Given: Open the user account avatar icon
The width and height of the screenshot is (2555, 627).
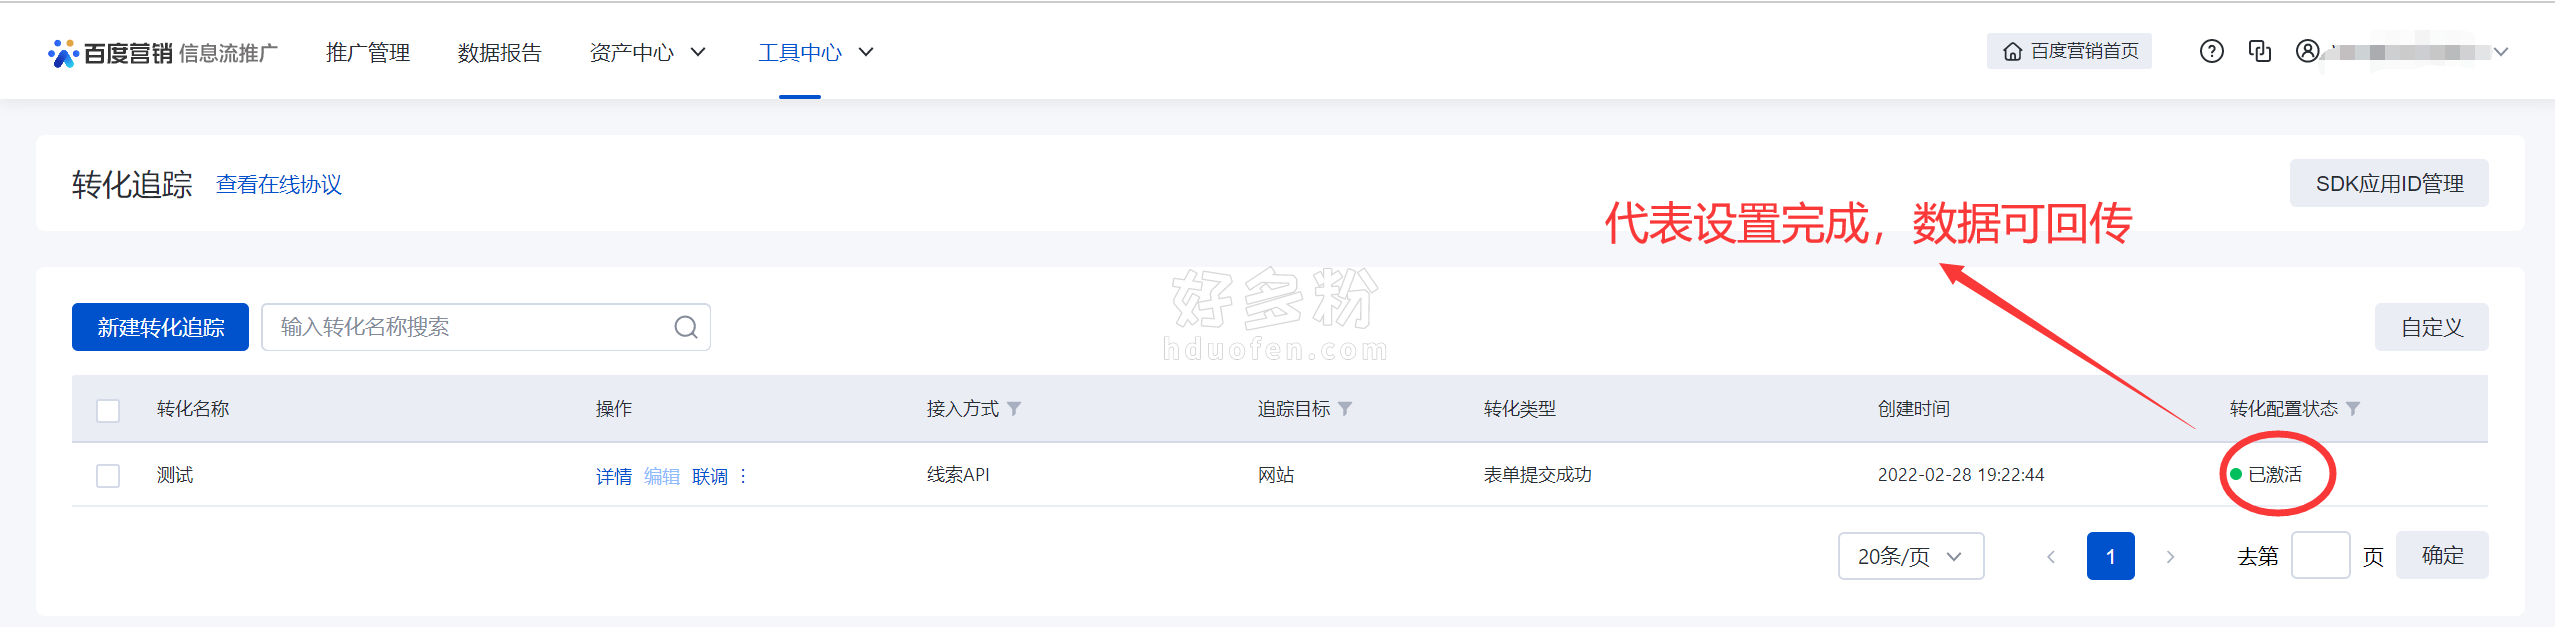Looking at the screenshot, I should 2307,51.
